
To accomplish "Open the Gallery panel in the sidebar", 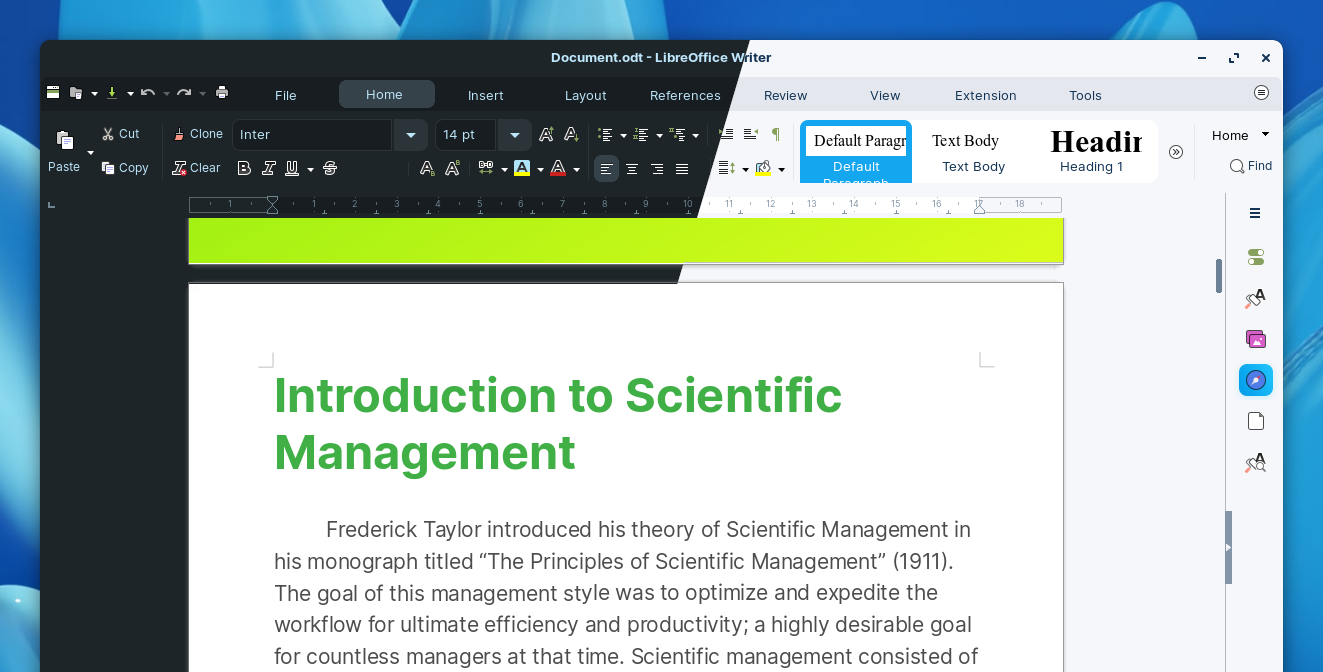I will [1255, 339].
